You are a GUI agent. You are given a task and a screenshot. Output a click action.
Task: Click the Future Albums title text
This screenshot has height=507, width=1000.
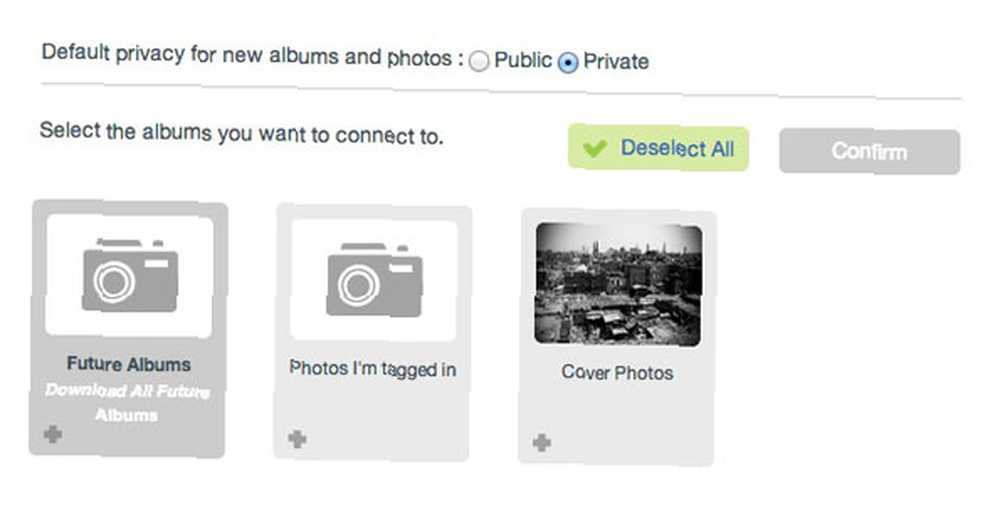(129, 364)
